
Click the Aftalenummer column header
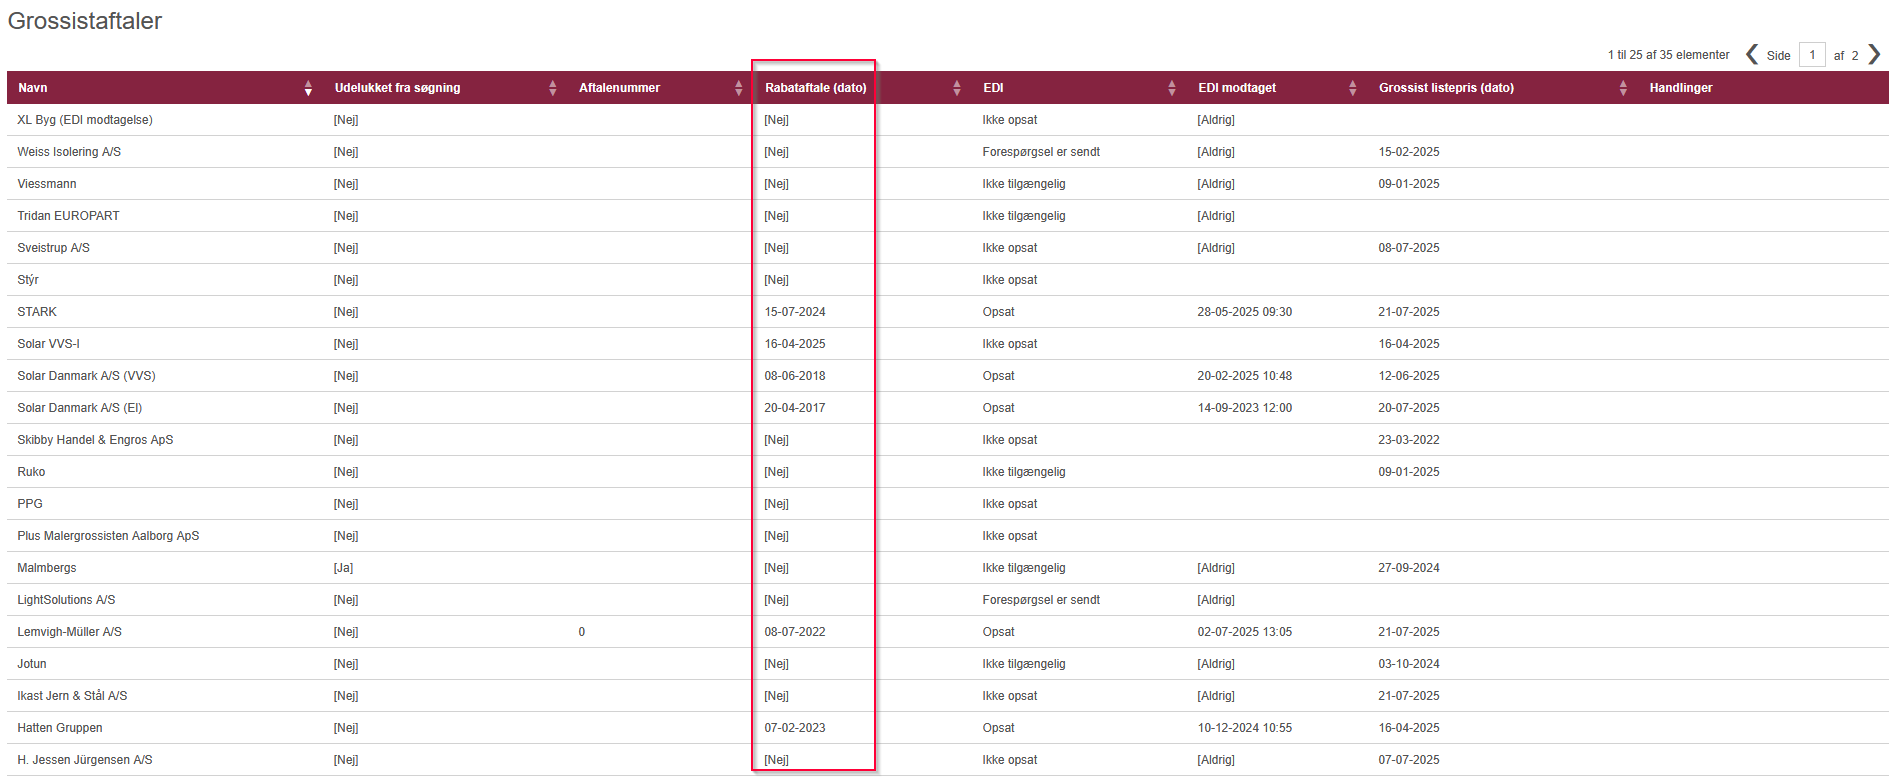619,88
